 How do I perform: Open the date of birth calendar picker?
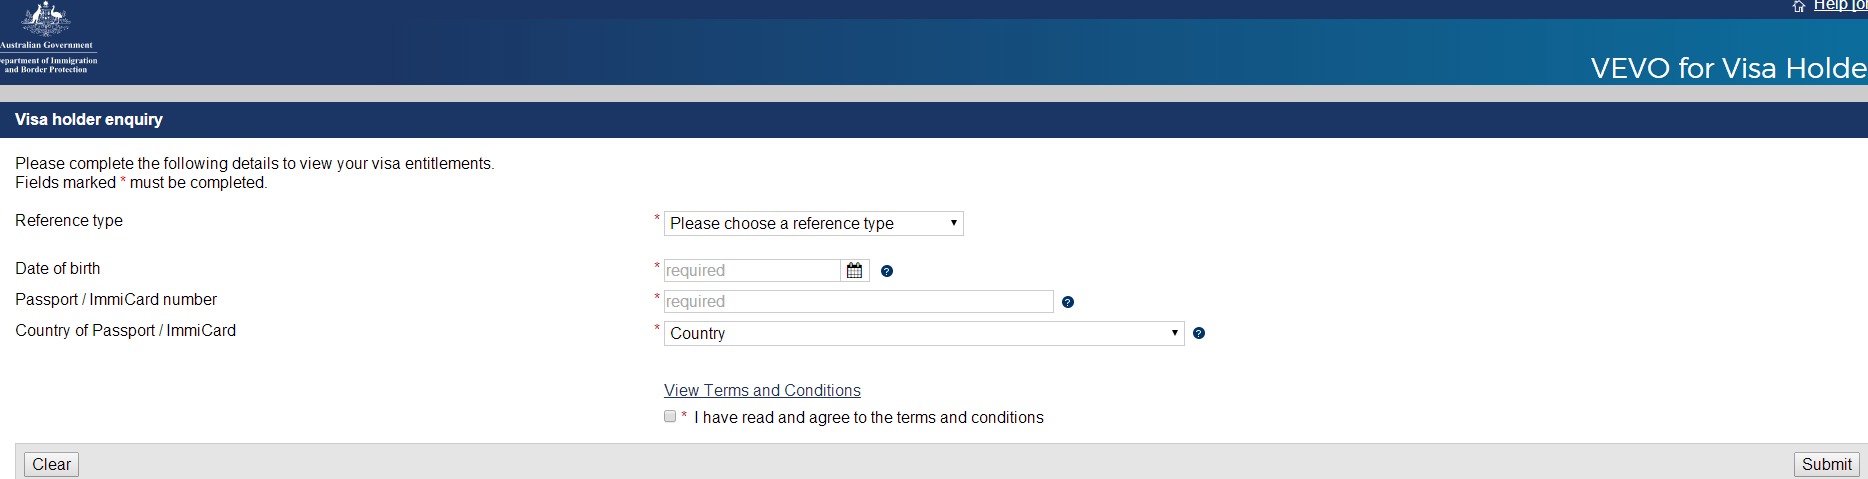(x=854, y=271)
